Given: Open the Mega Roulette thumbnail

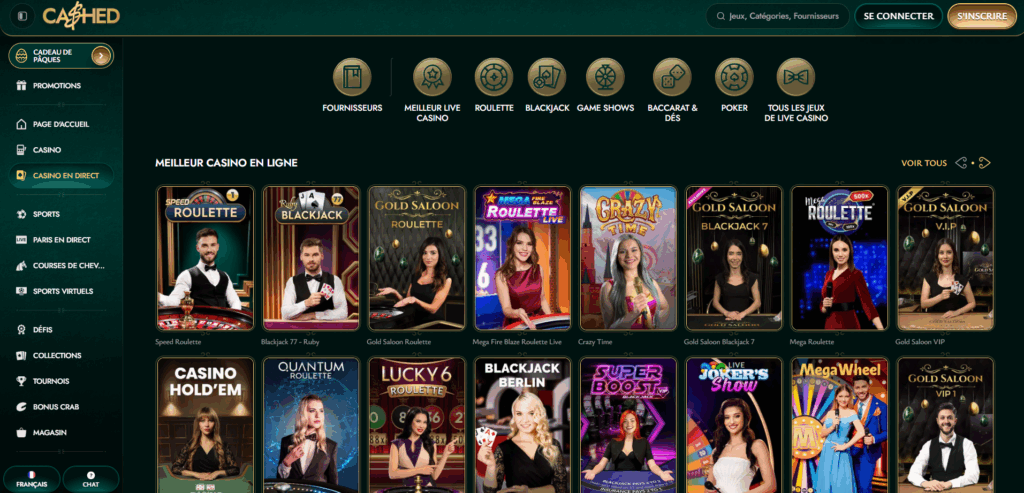Looking at the screenshot, I should pyautogui.click(x=840, y=258).
